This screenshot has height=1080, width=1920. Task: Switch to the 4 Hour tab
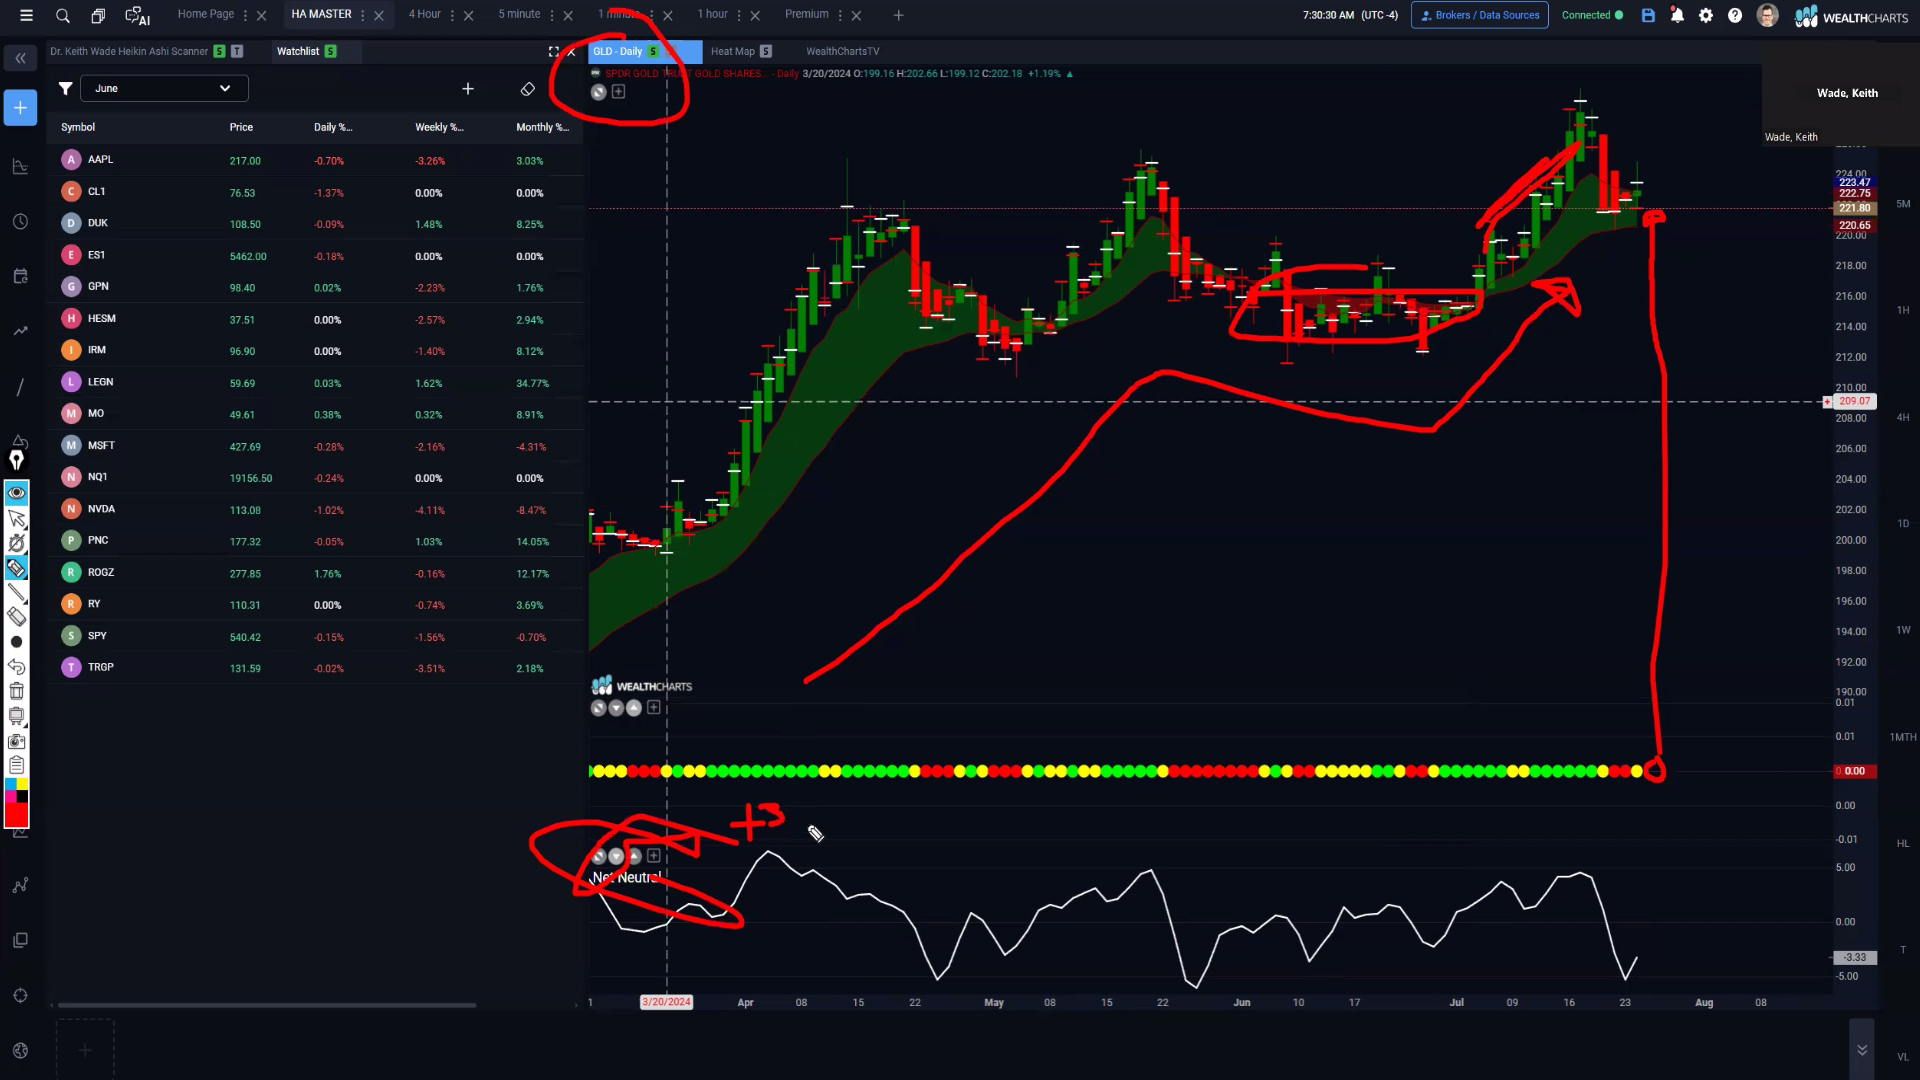[x=424, y=14]
